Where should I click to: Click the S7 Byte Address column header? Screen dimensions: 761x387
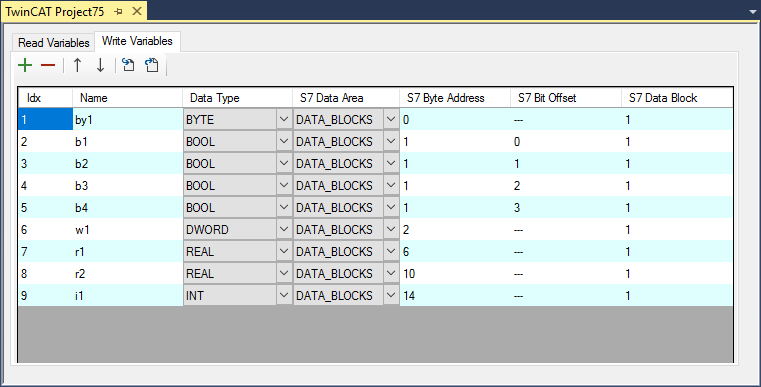coord(455,98)
